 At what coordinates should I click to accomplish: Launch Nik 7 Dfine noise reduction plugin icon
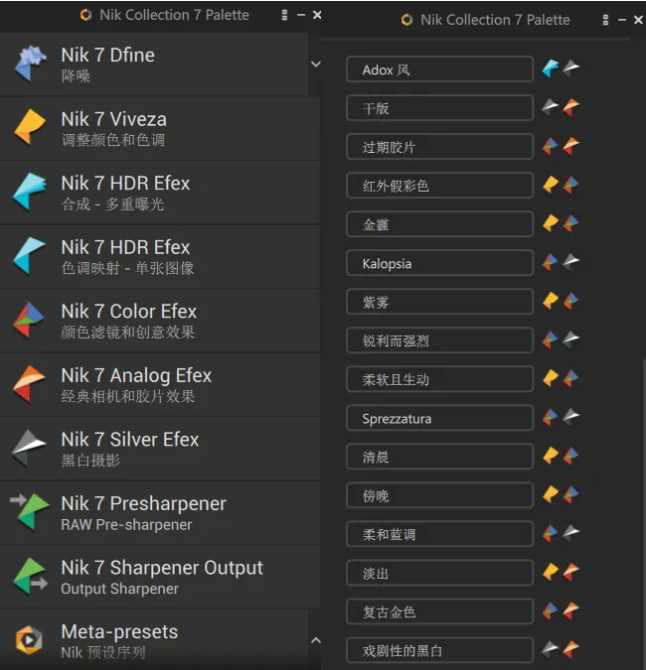pos(30,64)
